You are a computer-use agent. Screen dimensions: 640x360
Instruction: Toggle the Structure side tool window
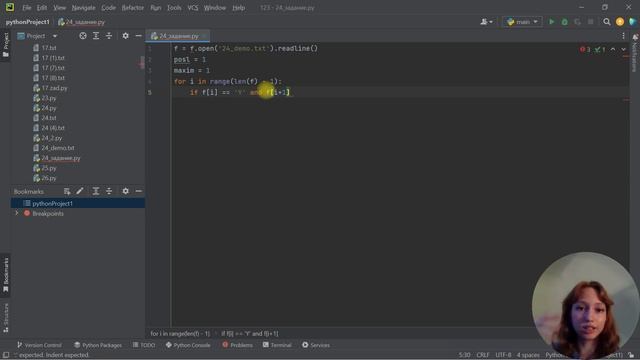(6, 318)
